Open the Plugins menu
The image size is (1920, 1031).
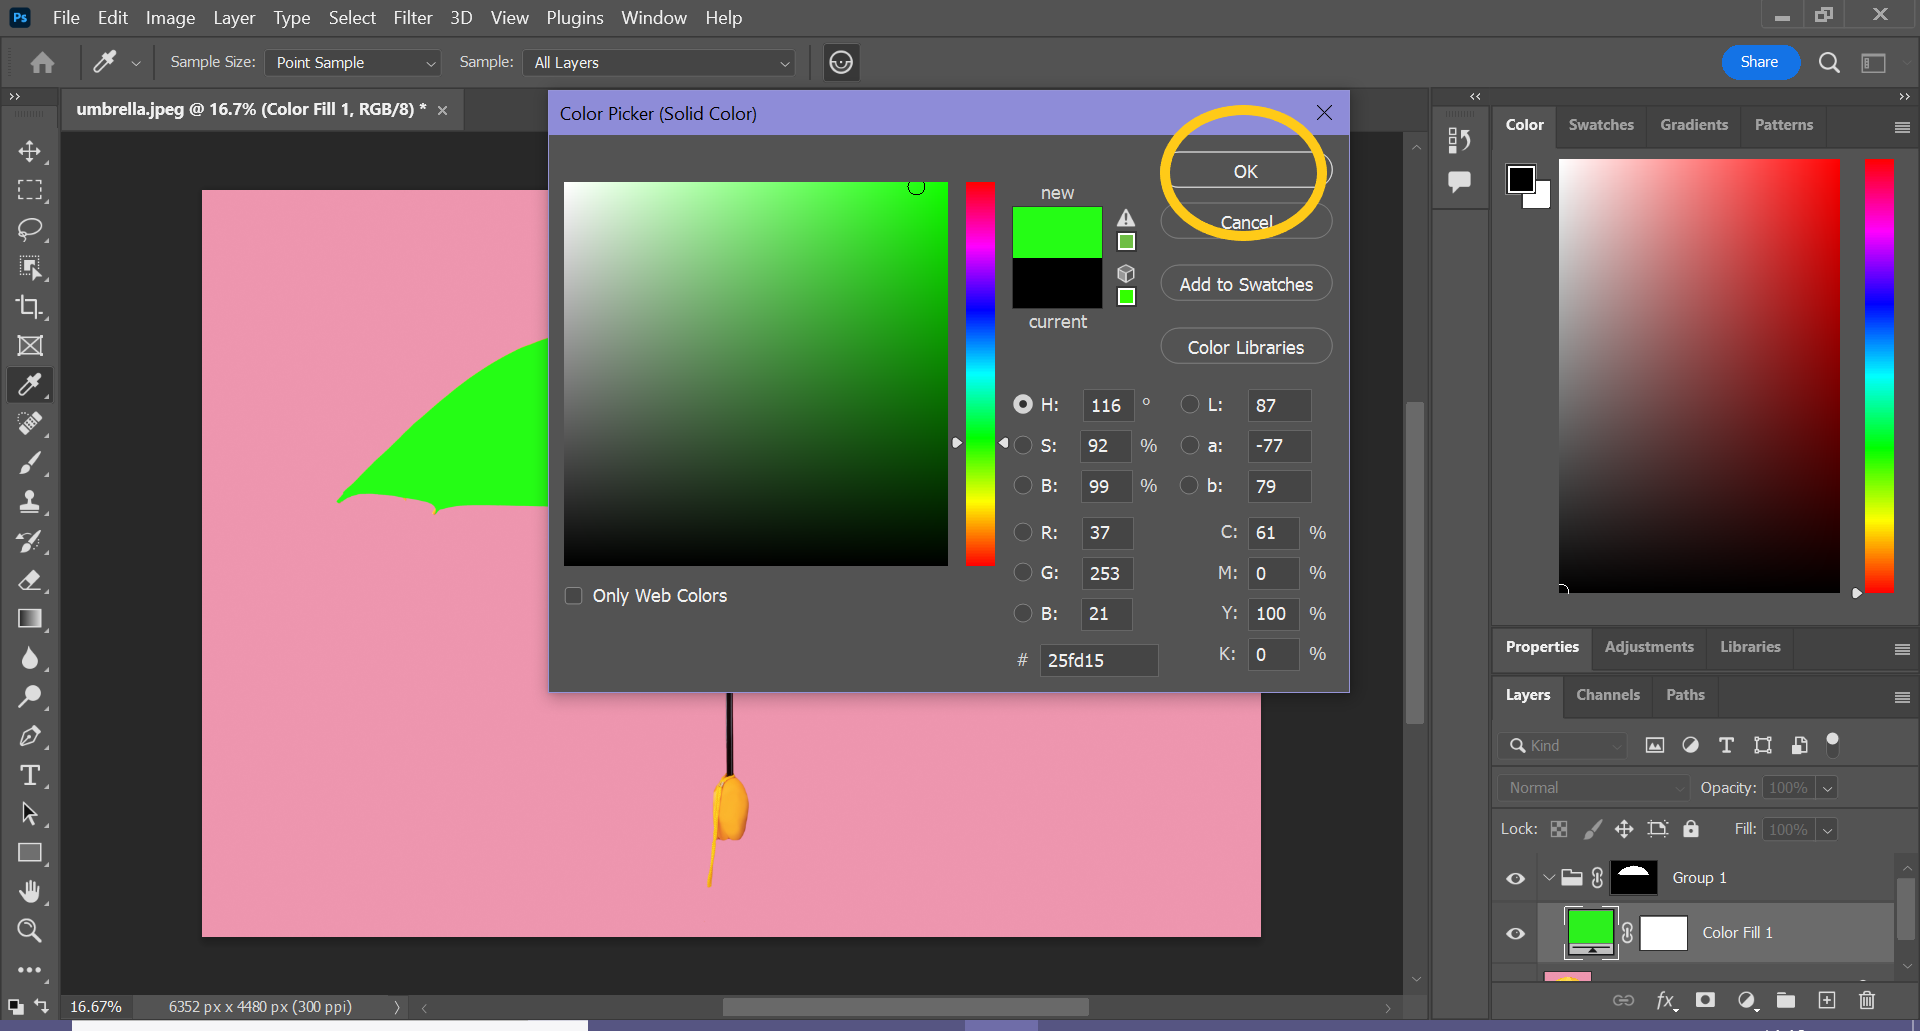pyautogui.click(x=575, y=18)
